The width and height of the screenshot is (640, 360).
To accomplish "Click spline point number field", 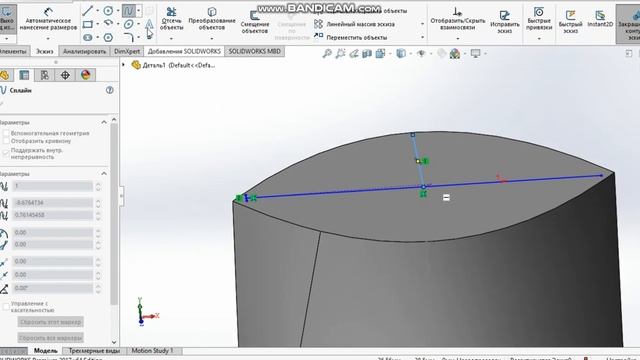I will click(53, 186).
